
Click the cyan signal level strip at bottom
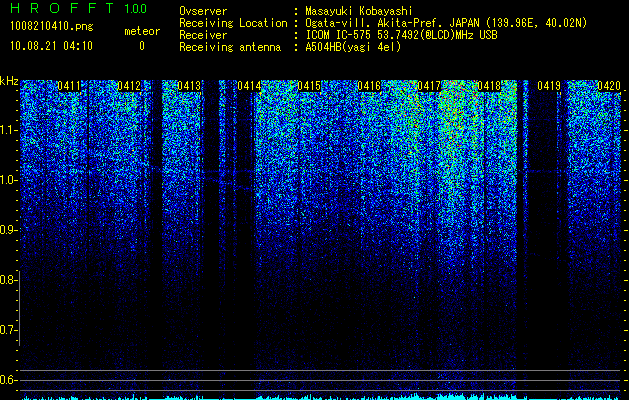pyautogui.click(x=321, y=397)
